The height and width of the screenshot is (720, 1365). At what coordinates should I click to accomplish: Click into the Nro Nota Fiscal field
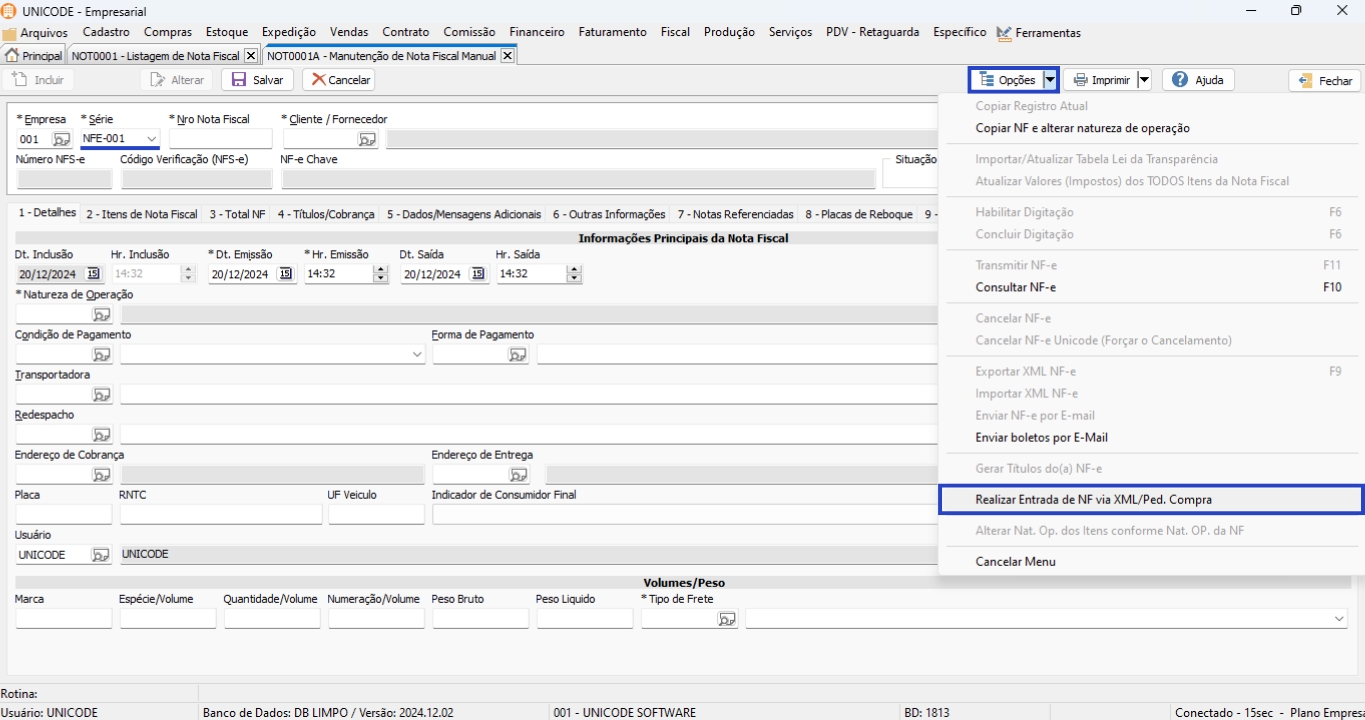pyautogui.click(x=220, y=139)
